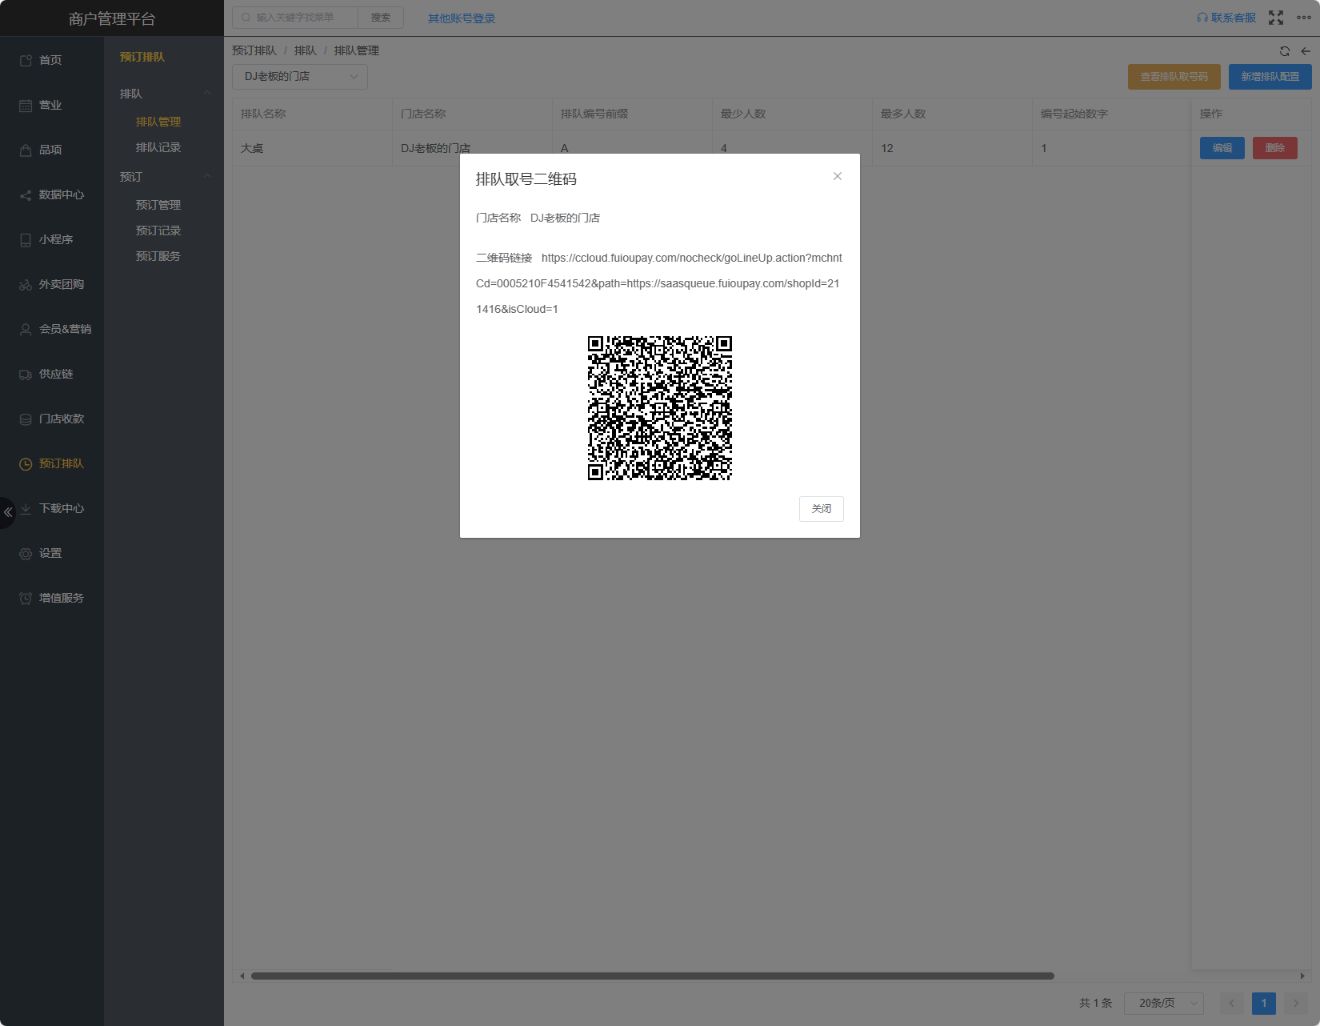Open the 数据中心 share-node icon
The height and width of the screenshot is (1026, 1320).
(26, 195)
